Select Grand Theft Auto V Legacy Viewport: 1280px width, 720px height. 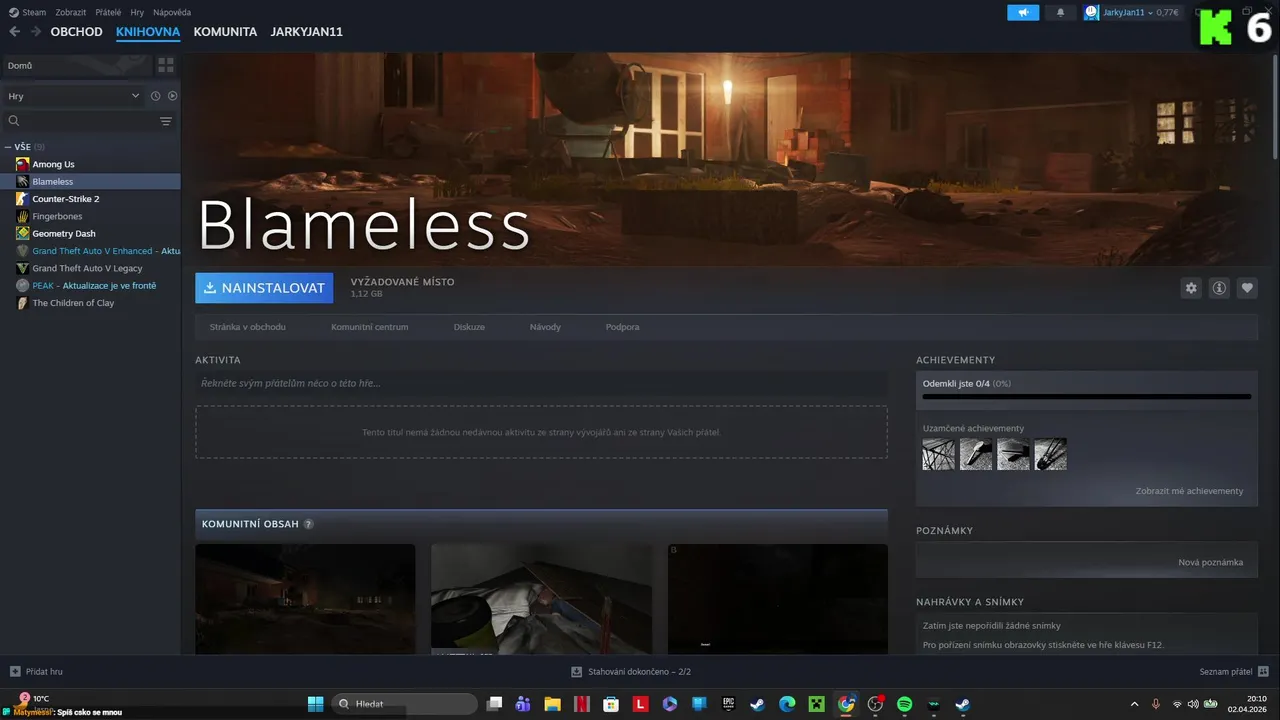pos(90,268)
